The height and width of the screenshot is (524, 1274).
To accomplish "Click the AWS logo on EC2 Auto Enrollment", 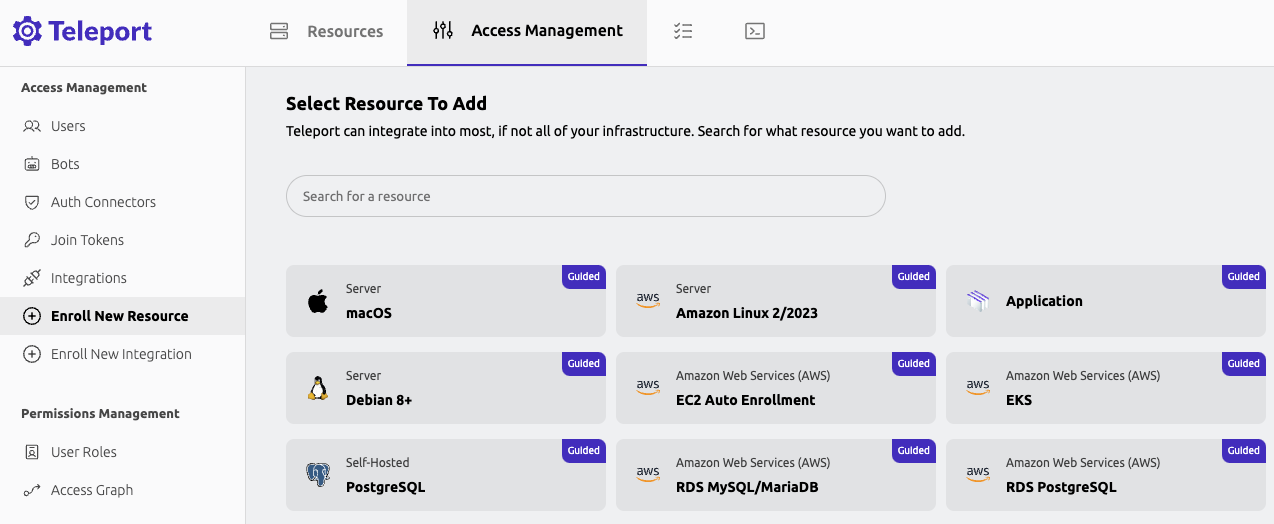I will tap(648, 388).
